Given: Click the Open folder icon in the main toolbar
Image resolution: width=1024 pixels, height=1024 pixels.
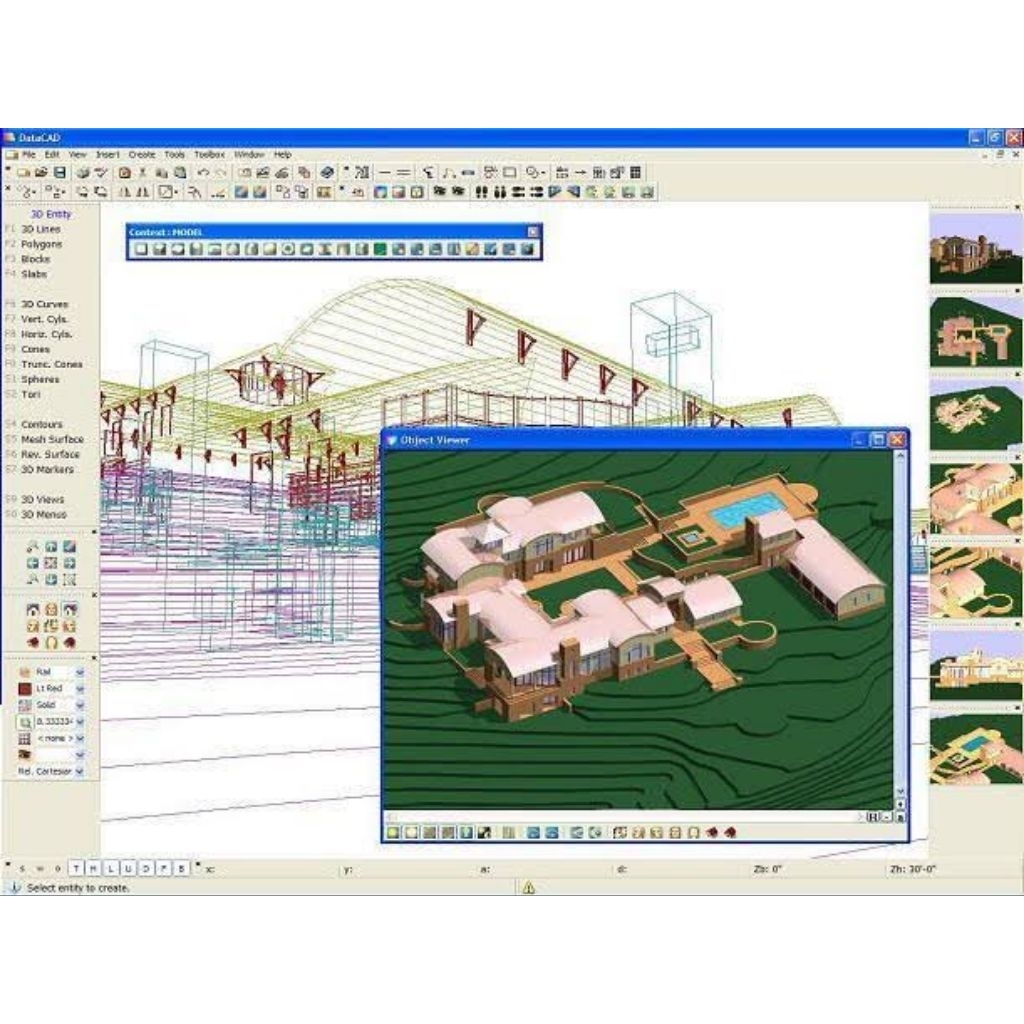Looking at the screenshot, I should tap(41, 172).
